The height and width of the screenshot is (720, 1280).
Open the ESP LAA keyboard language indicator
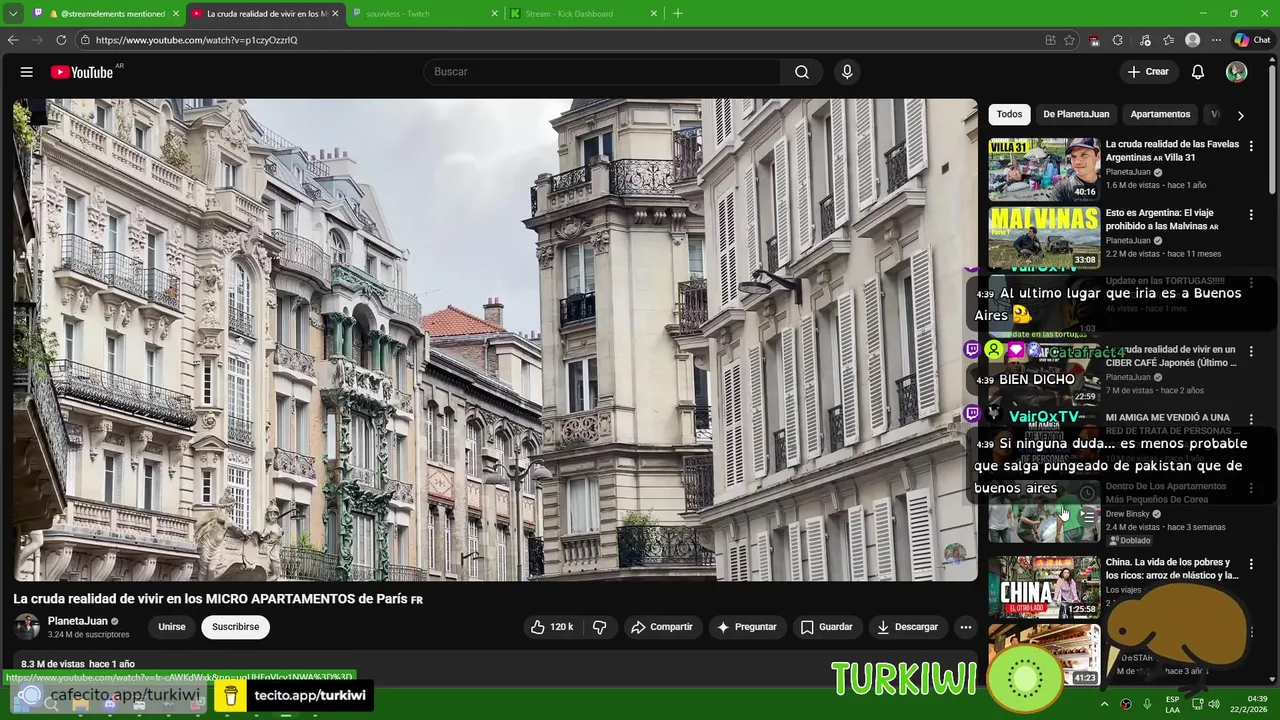1172,704
